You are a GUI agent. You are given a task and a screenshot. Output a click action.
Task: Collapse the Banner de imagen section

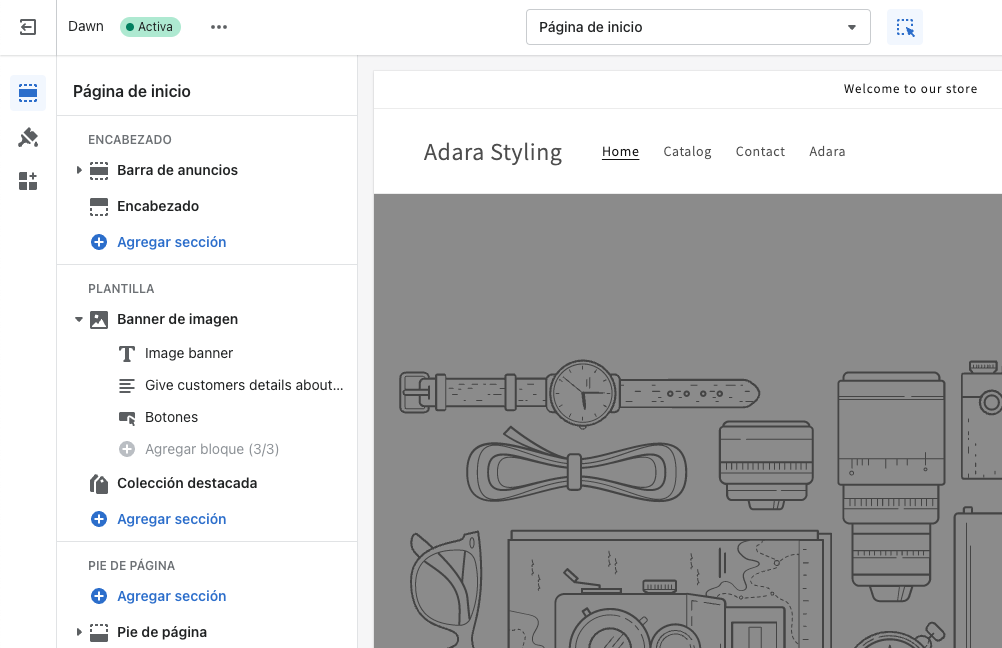pyautogui.click(x=79, y=320)
